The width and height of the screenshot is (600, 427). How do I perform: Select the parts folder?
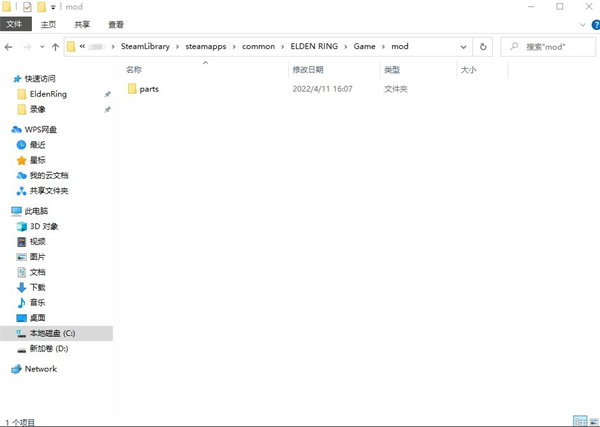[149, 89]
